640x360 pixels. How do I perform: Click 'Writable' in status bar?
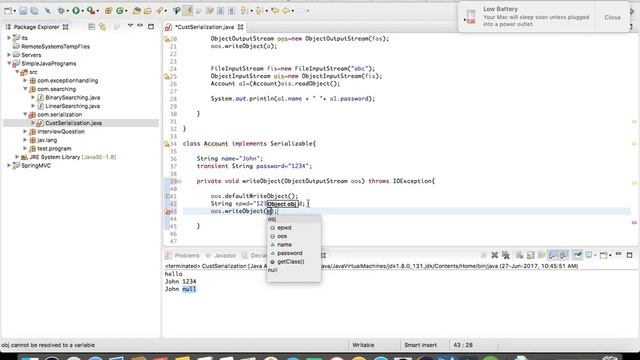[363, 345]
